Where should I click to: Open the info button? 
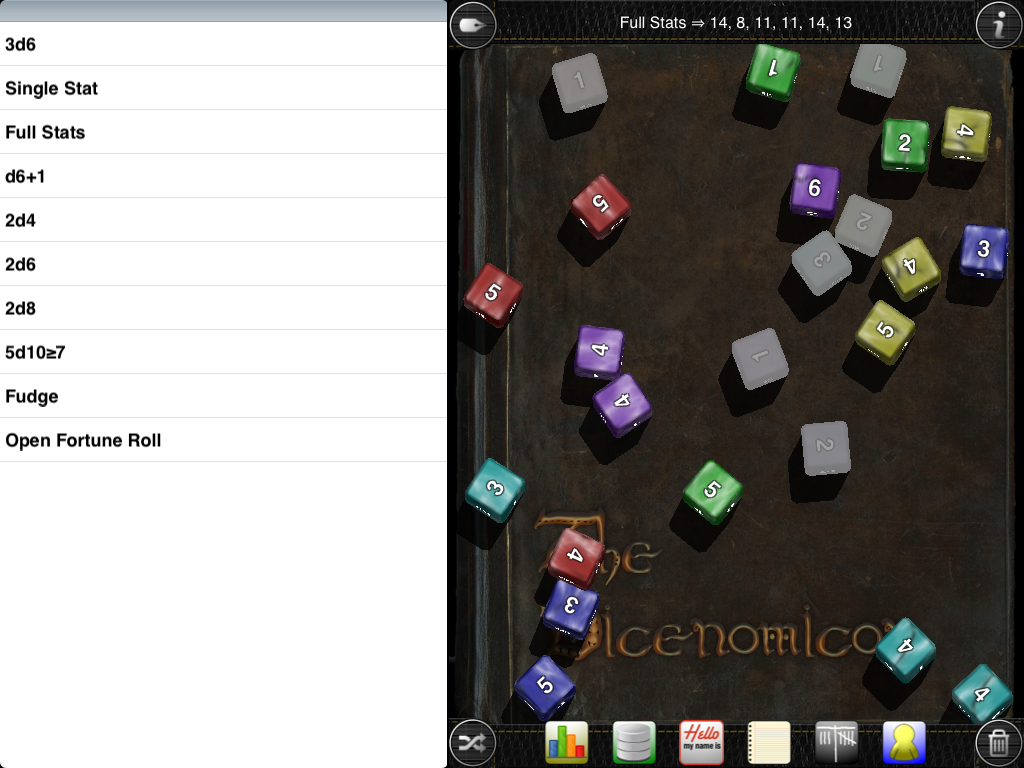click(998, 25)
